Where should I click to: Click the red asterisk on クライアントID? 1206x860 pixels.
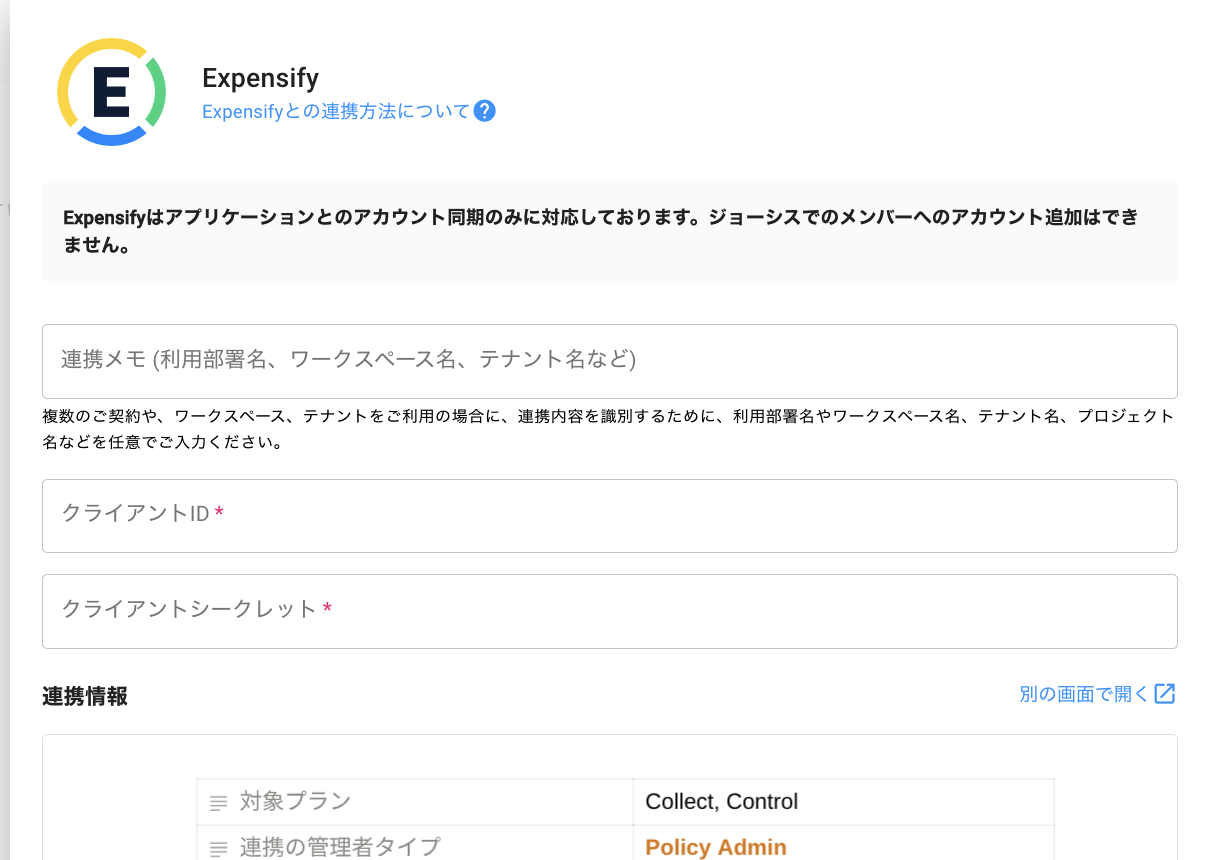coord(219,513)
